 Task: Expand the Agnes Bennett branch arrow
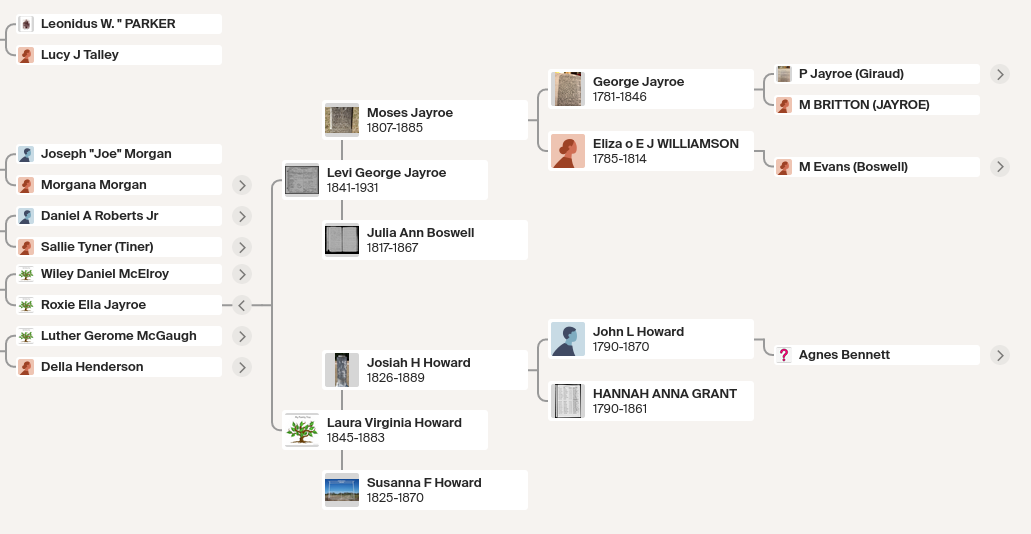click(999, 355)
